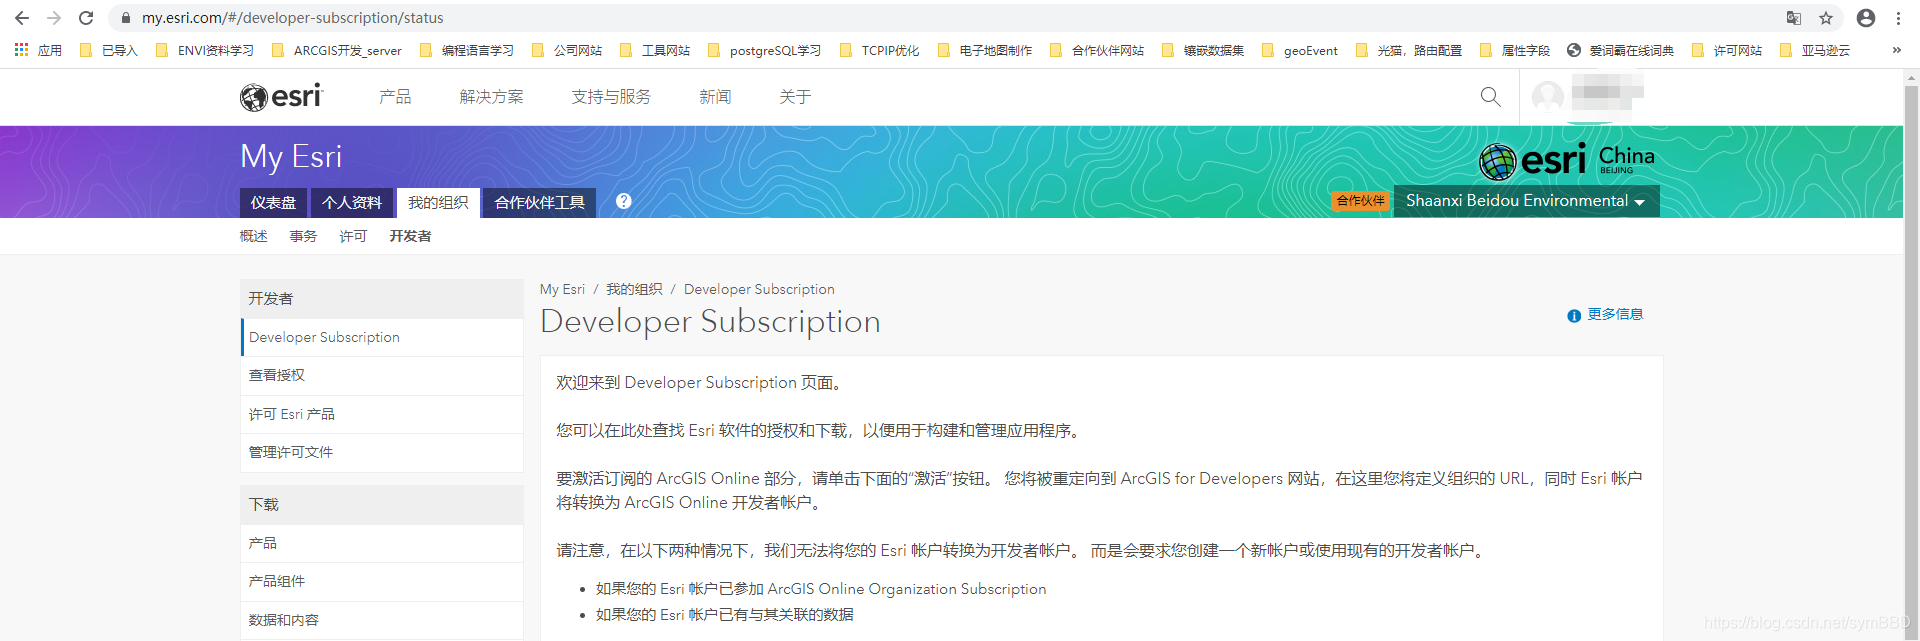Click the My Esri breadcrumb link

point(562,289)
